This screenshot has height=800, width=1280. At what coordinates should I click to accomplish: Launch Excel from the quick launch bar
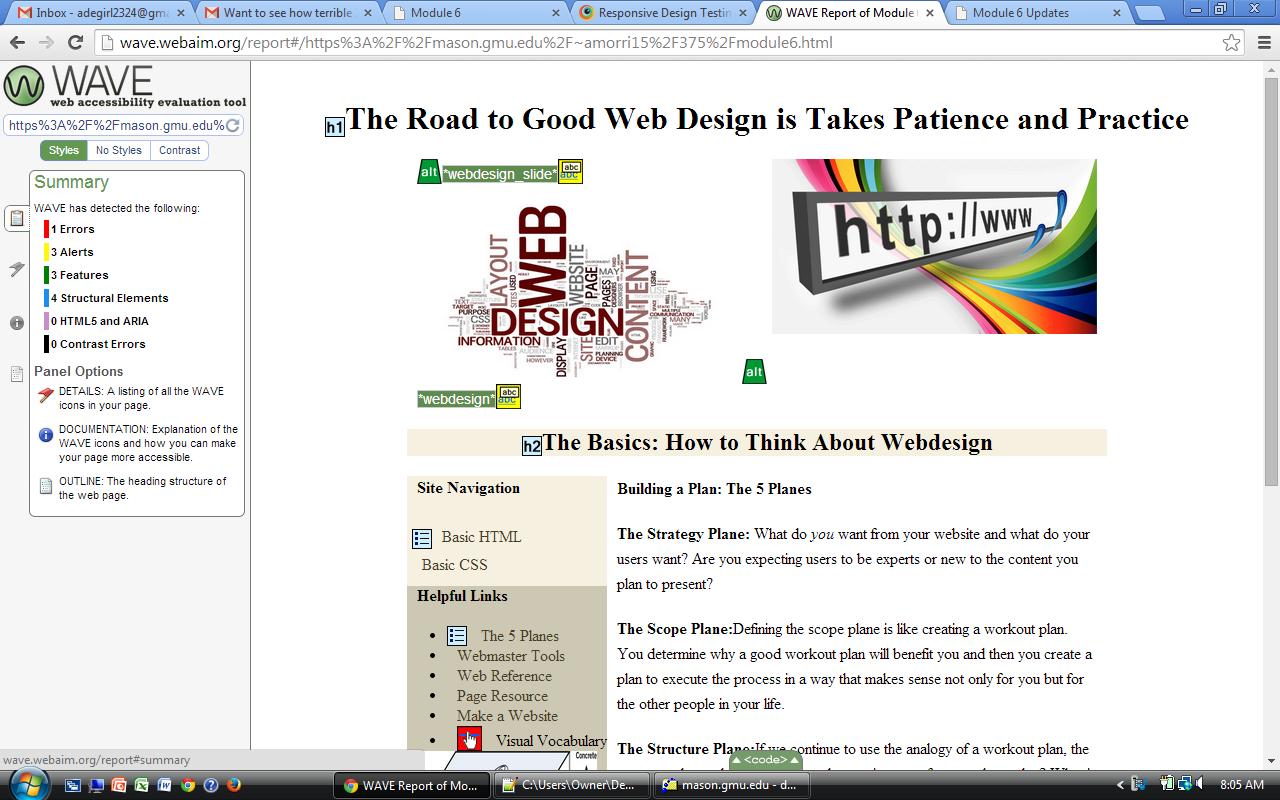[x=141, y=785]
